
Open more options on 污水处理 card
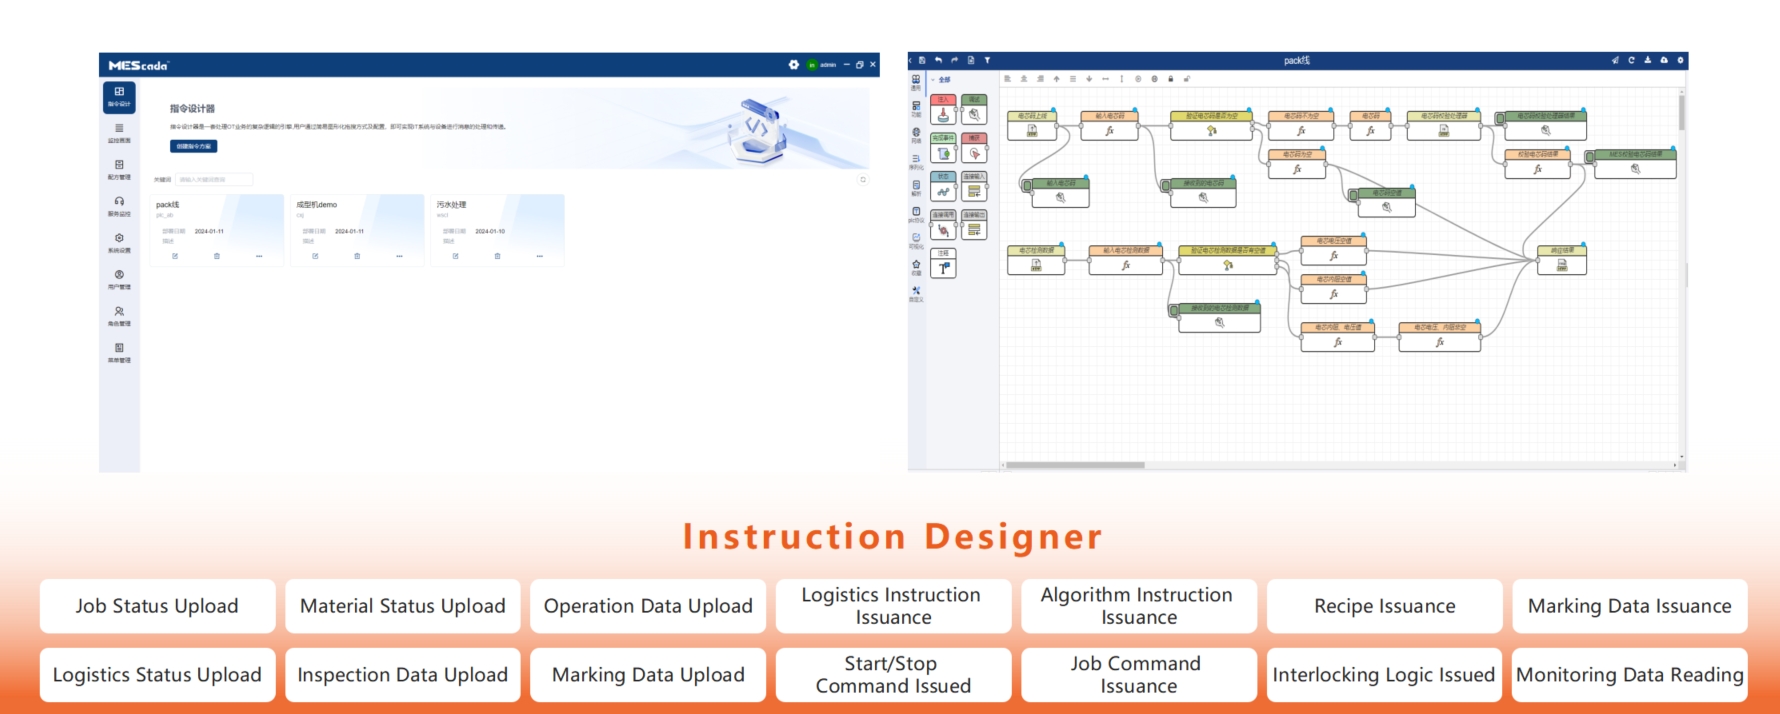(x=539, y=256)
